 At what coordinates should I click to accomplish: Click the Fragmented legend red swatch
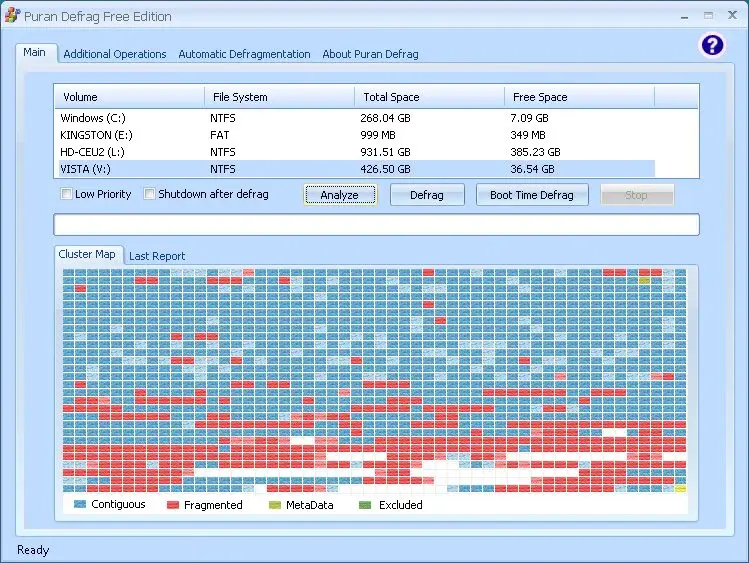coord(172,505)
